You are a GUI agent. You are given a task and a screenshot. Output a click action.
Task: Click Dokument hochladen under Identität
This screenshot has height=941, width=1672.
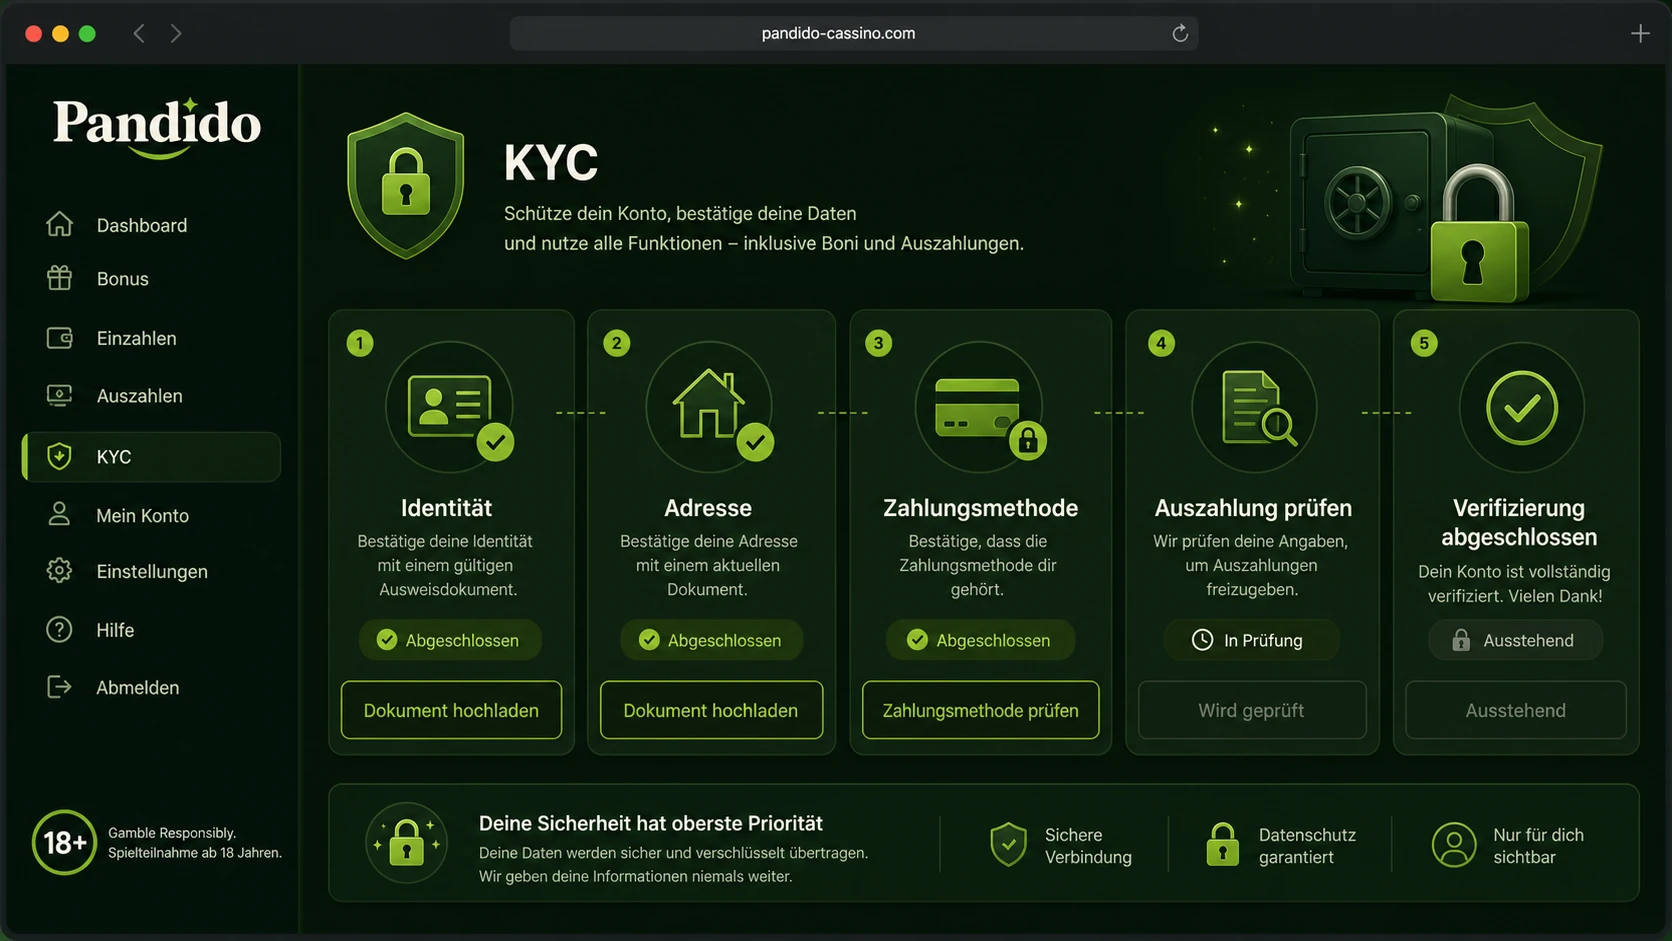451,710
